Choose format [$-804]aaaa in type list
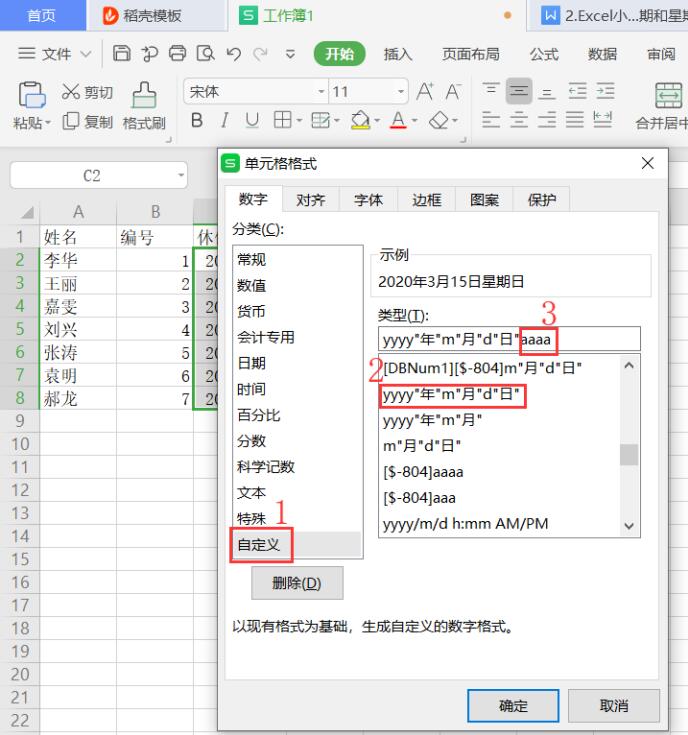The width and height of the screenshot is (688, 735). click(500, 472)
